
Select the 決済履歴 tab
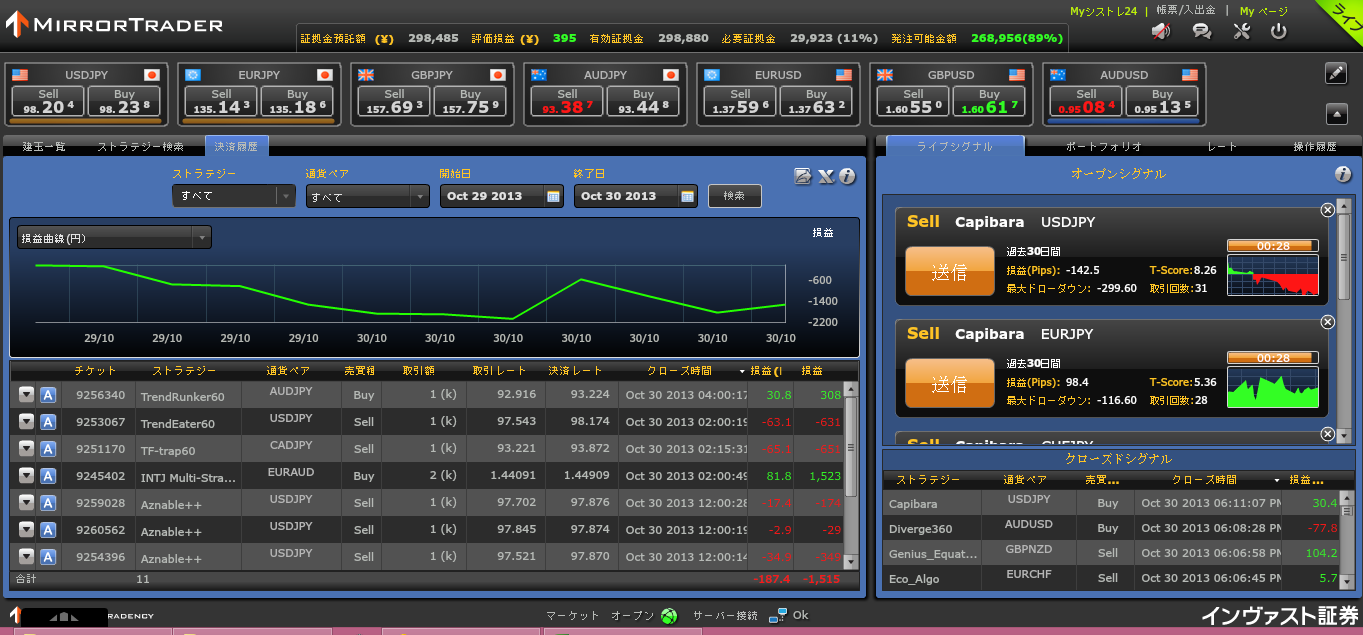236,146
